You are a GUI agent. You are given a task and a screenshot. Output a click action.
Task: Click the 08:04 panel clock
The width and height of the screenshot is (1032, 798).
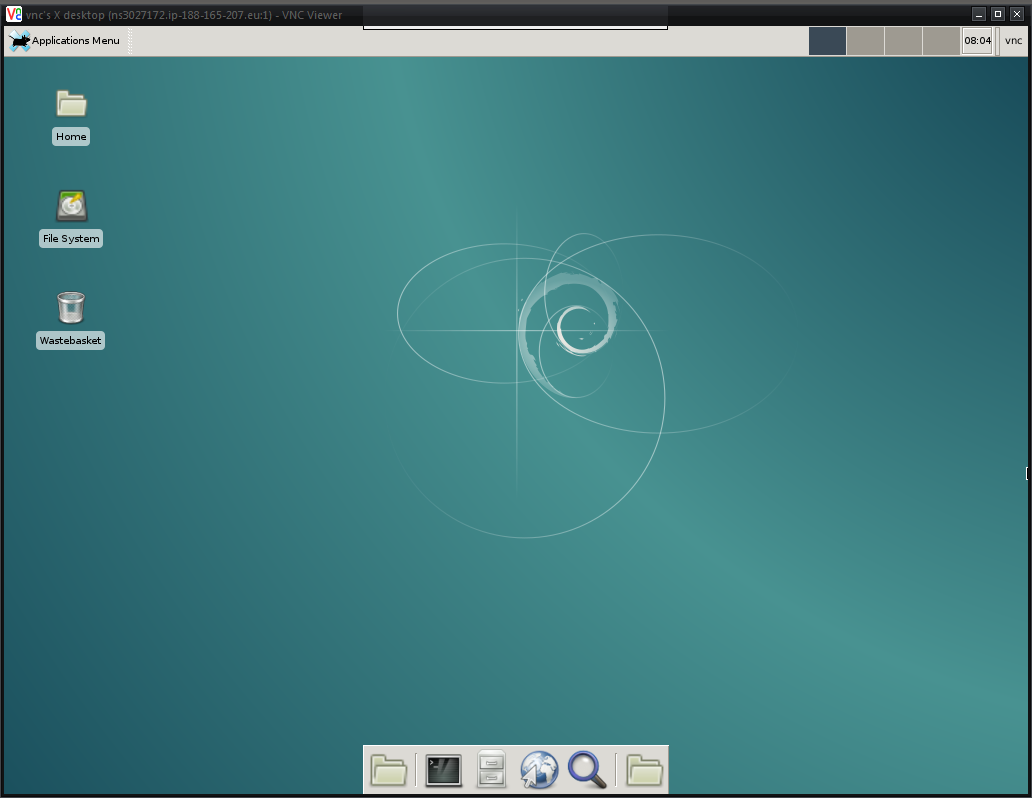click(977, 41)
